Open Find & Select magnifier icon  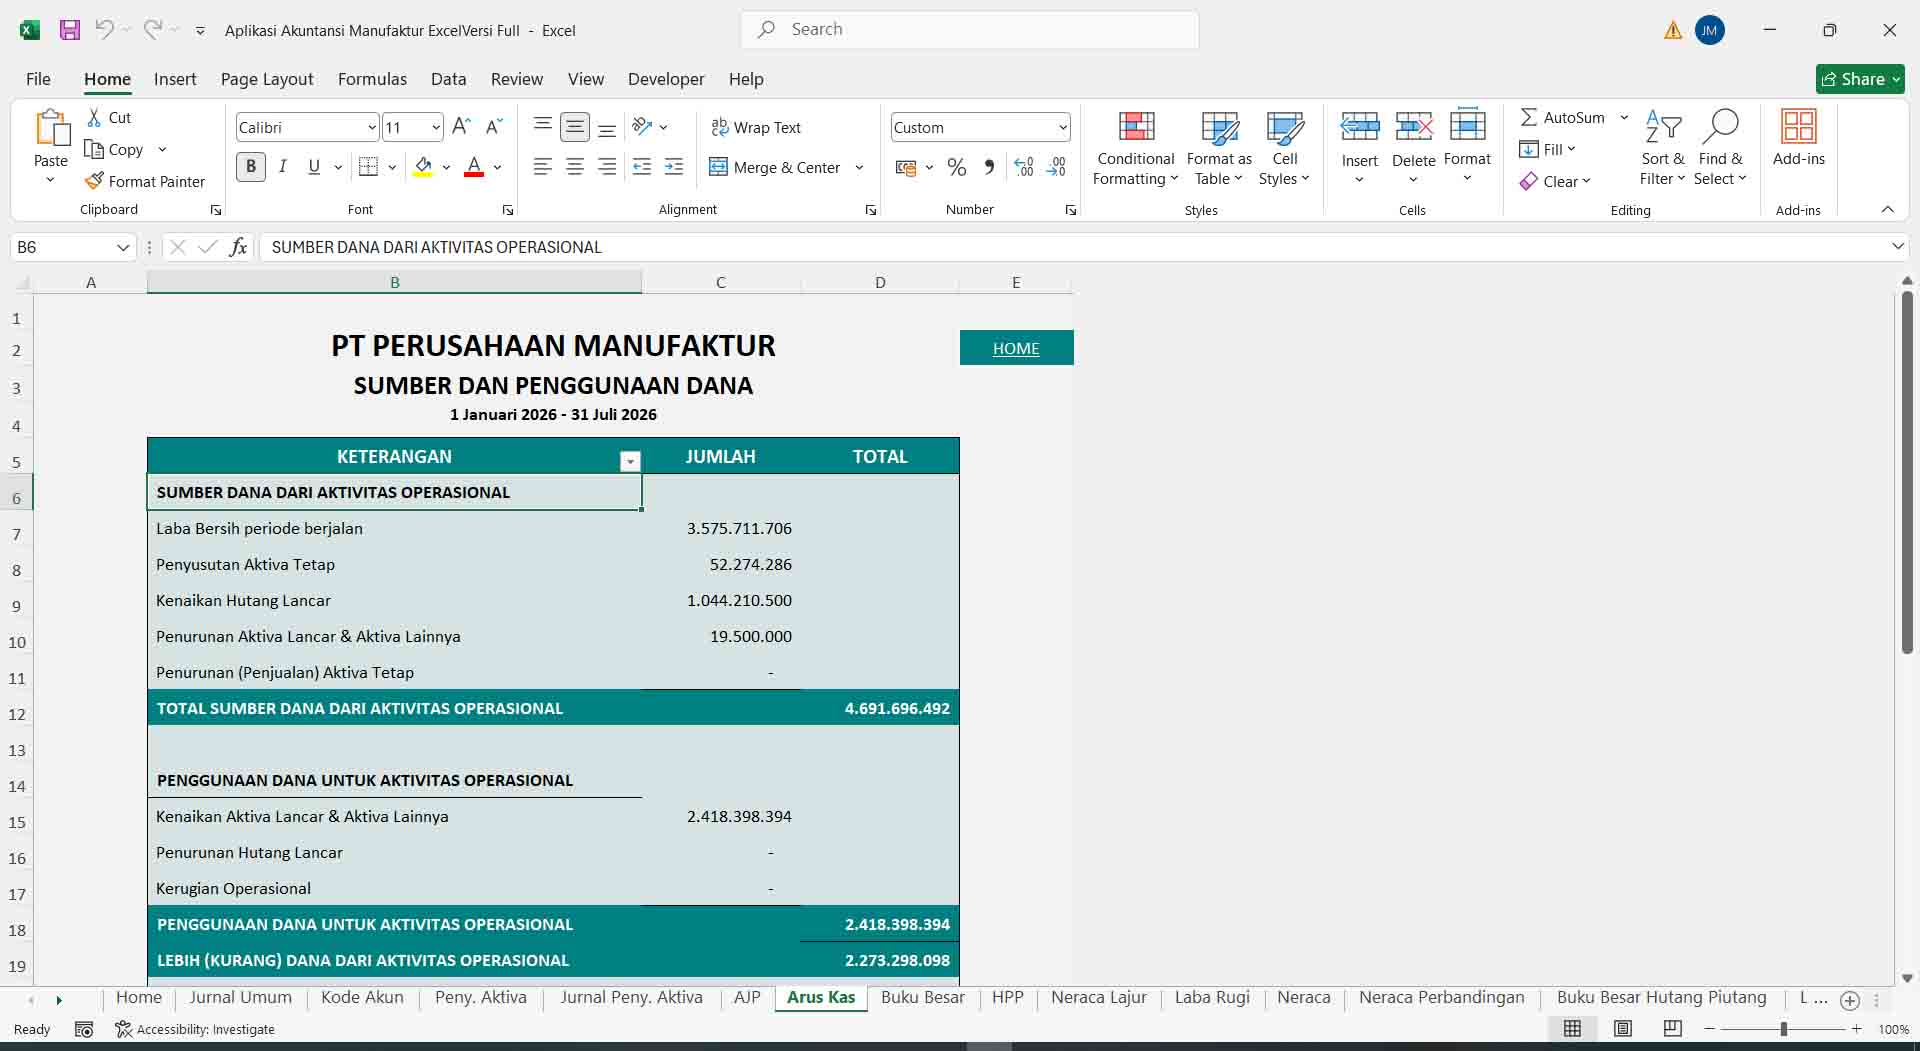point(1720,127)
